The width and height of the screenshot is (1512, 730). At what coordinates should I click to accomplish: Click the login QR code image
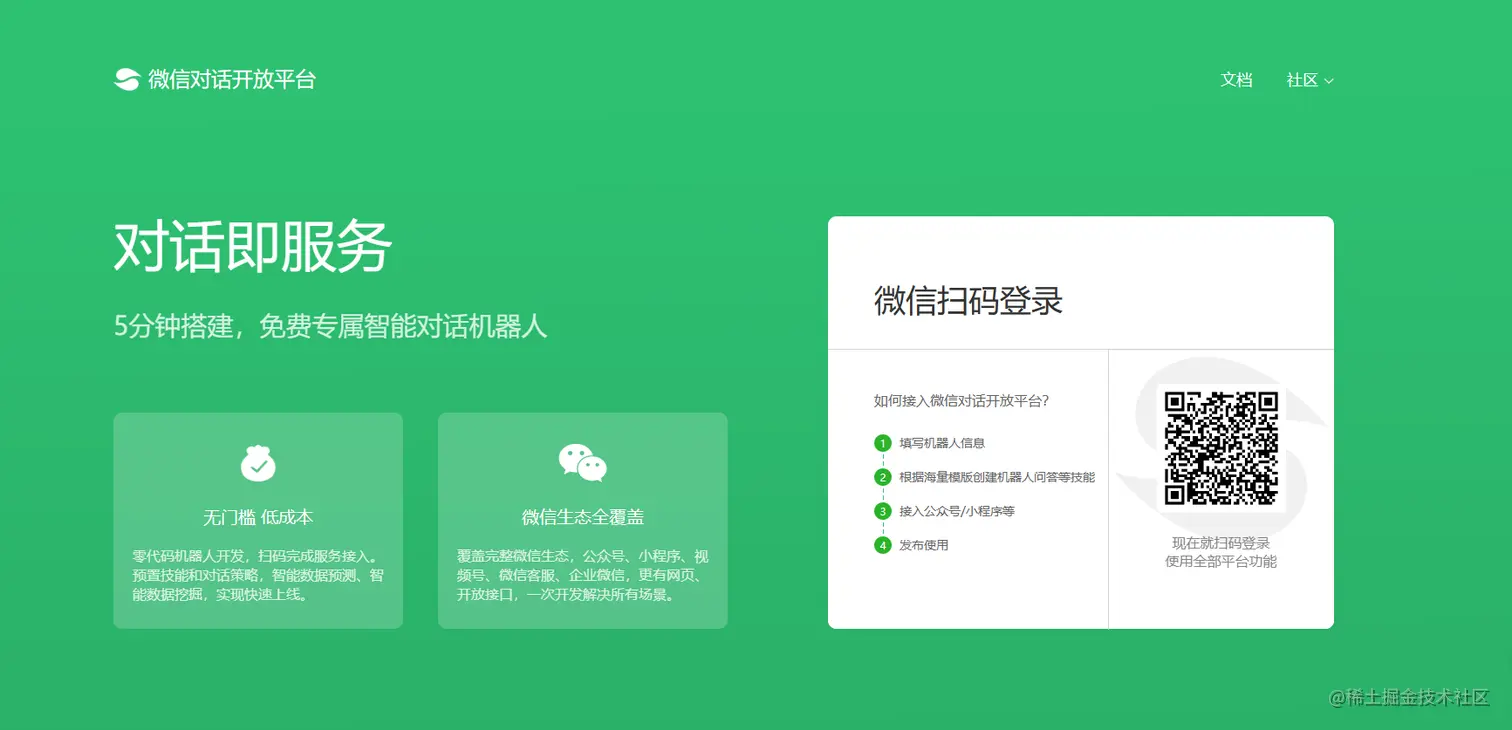tap(1221, 447)
